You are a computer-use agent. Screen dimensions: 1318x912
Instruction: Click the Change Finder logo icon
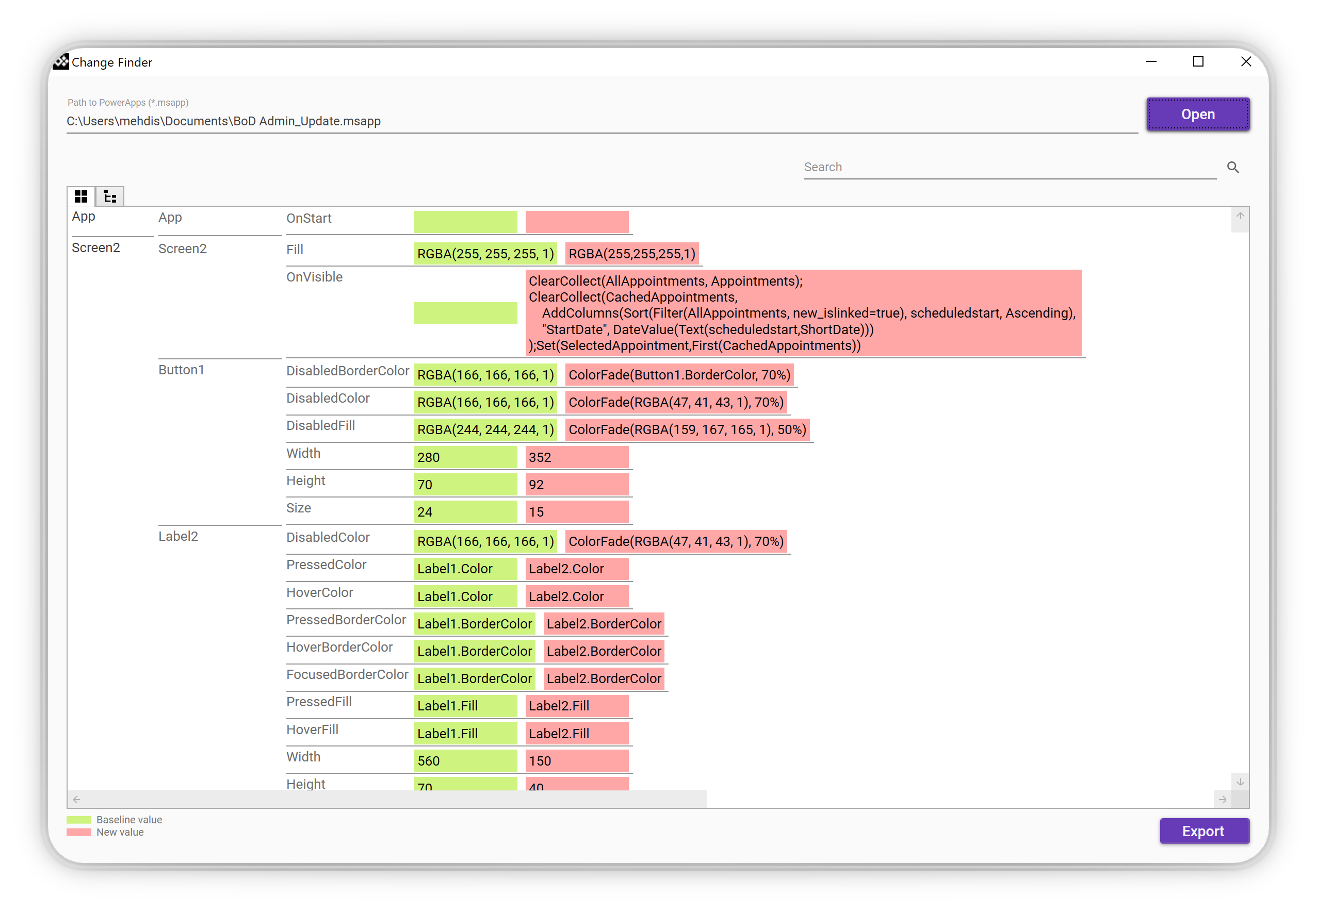click(x=61, y=61)
